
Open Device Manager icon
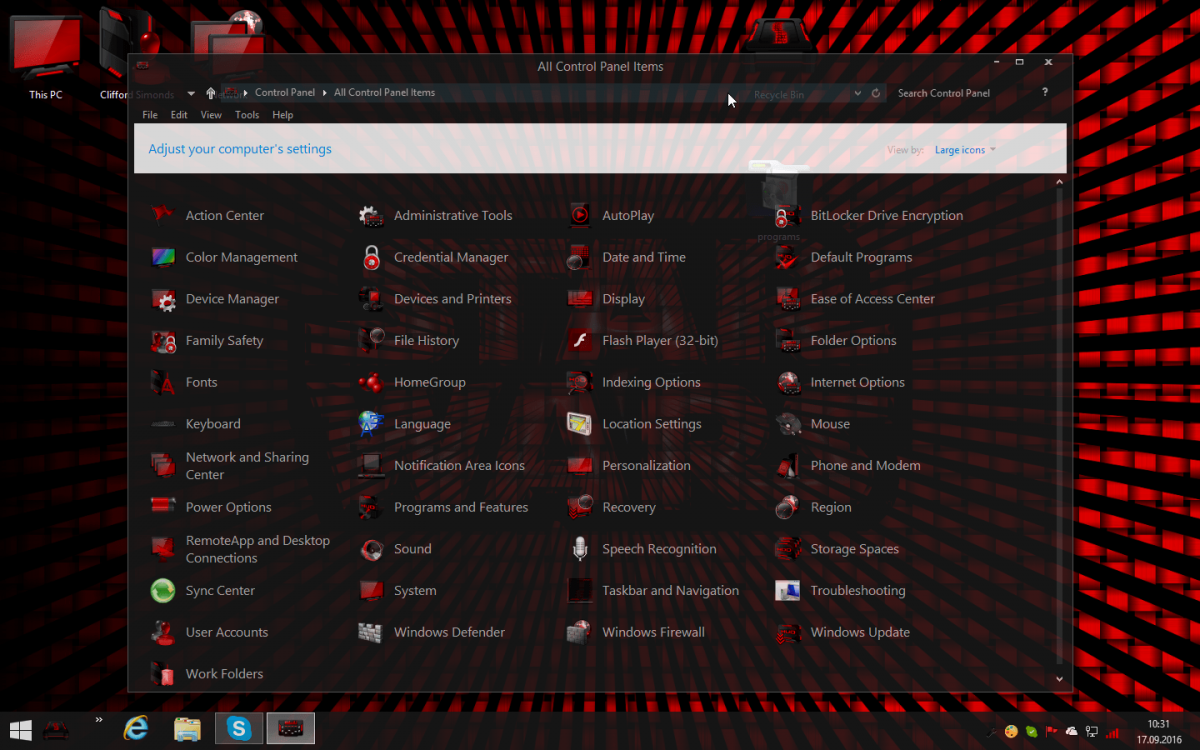163,299
